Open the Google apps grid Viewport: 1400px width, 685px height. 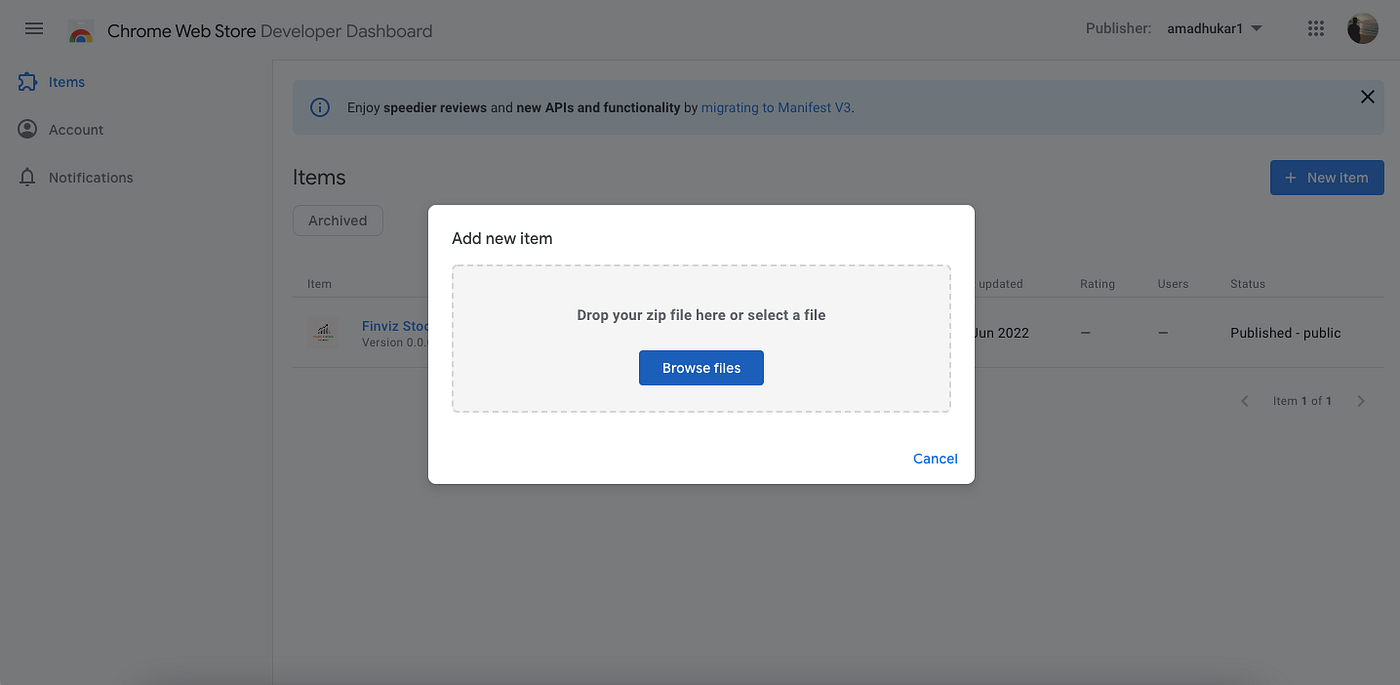[1316, 28]
